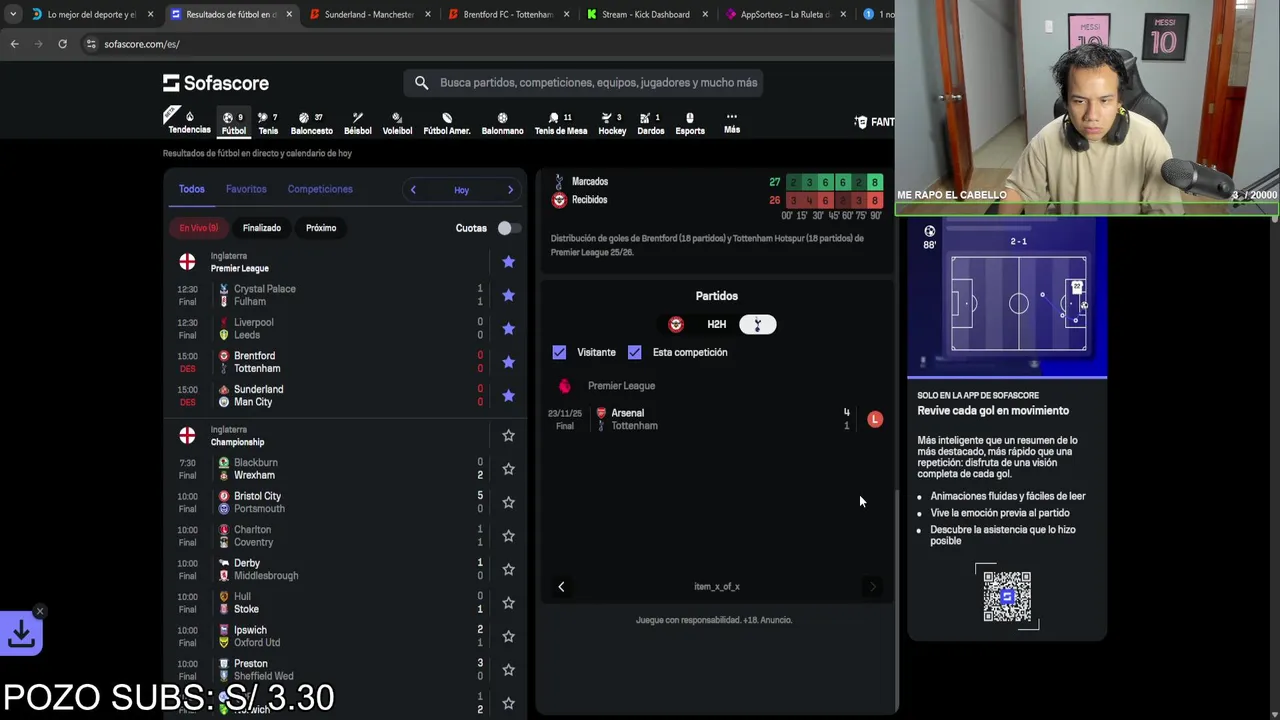This screenshot has height=720, width=1280.
Task: Click the browser address bar
Action: [x=480, y=44]
